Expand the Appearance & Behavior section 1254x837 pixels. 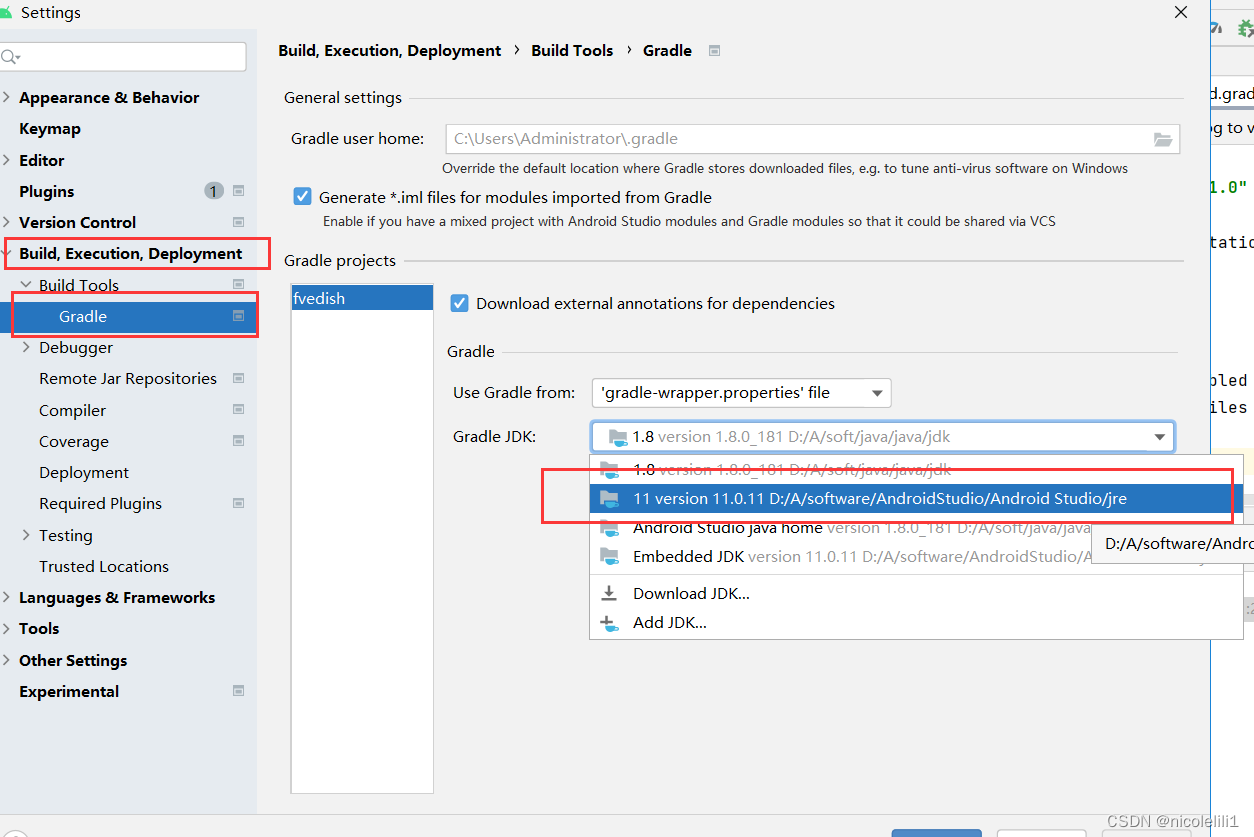pyautogui.click(x=8, y=97)
